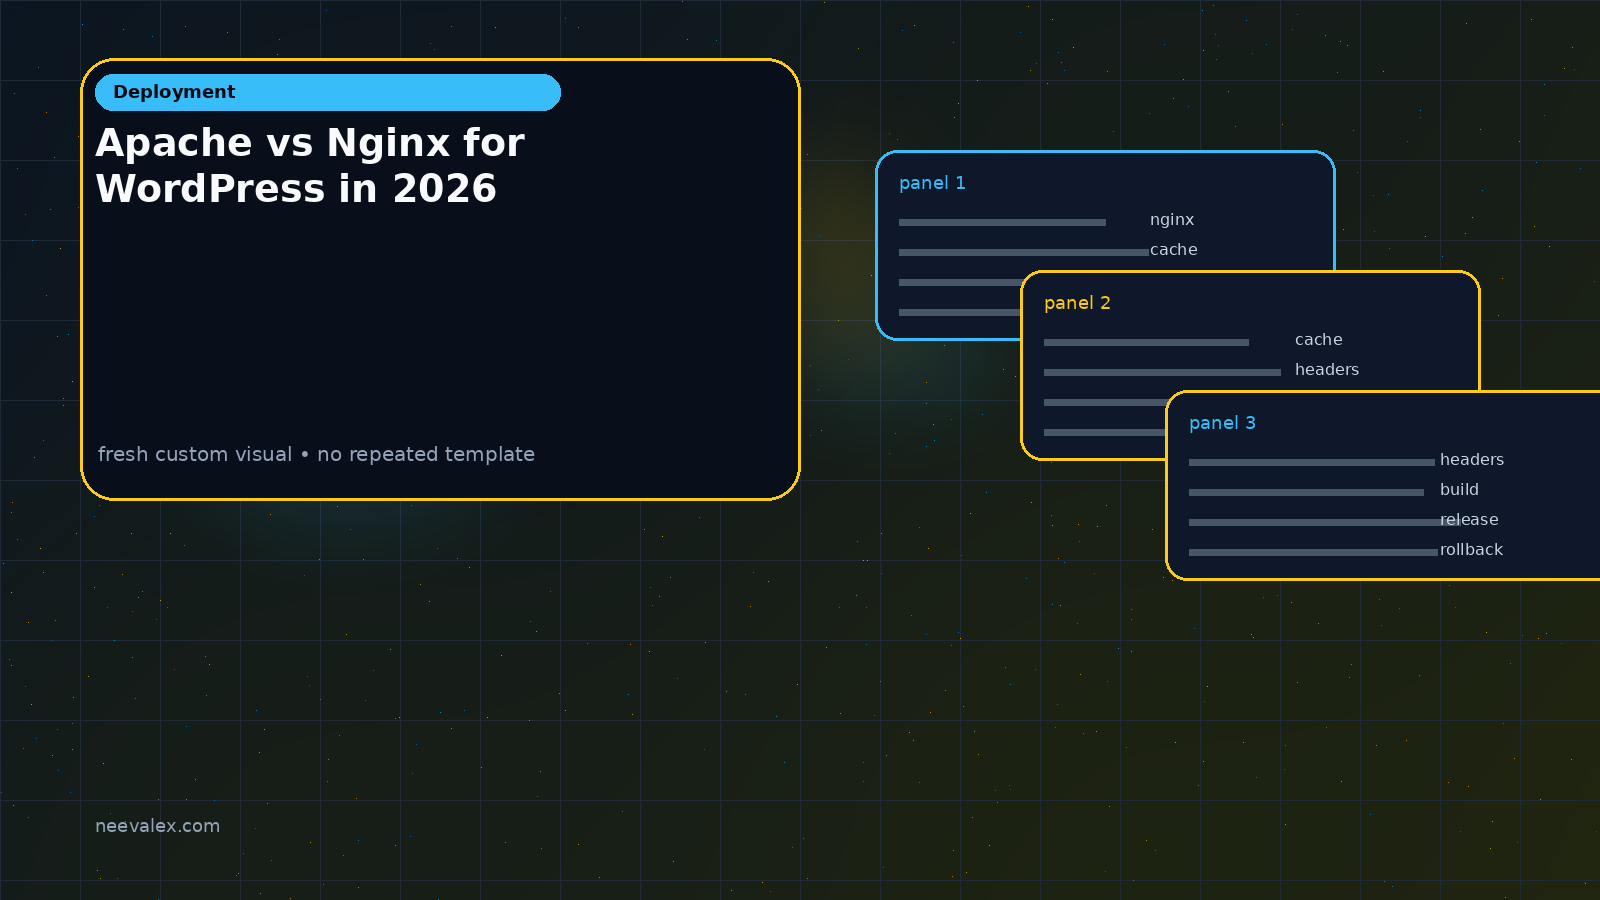Click the "panel 2" heading

pyautogui.click(x=1077, y=303)
